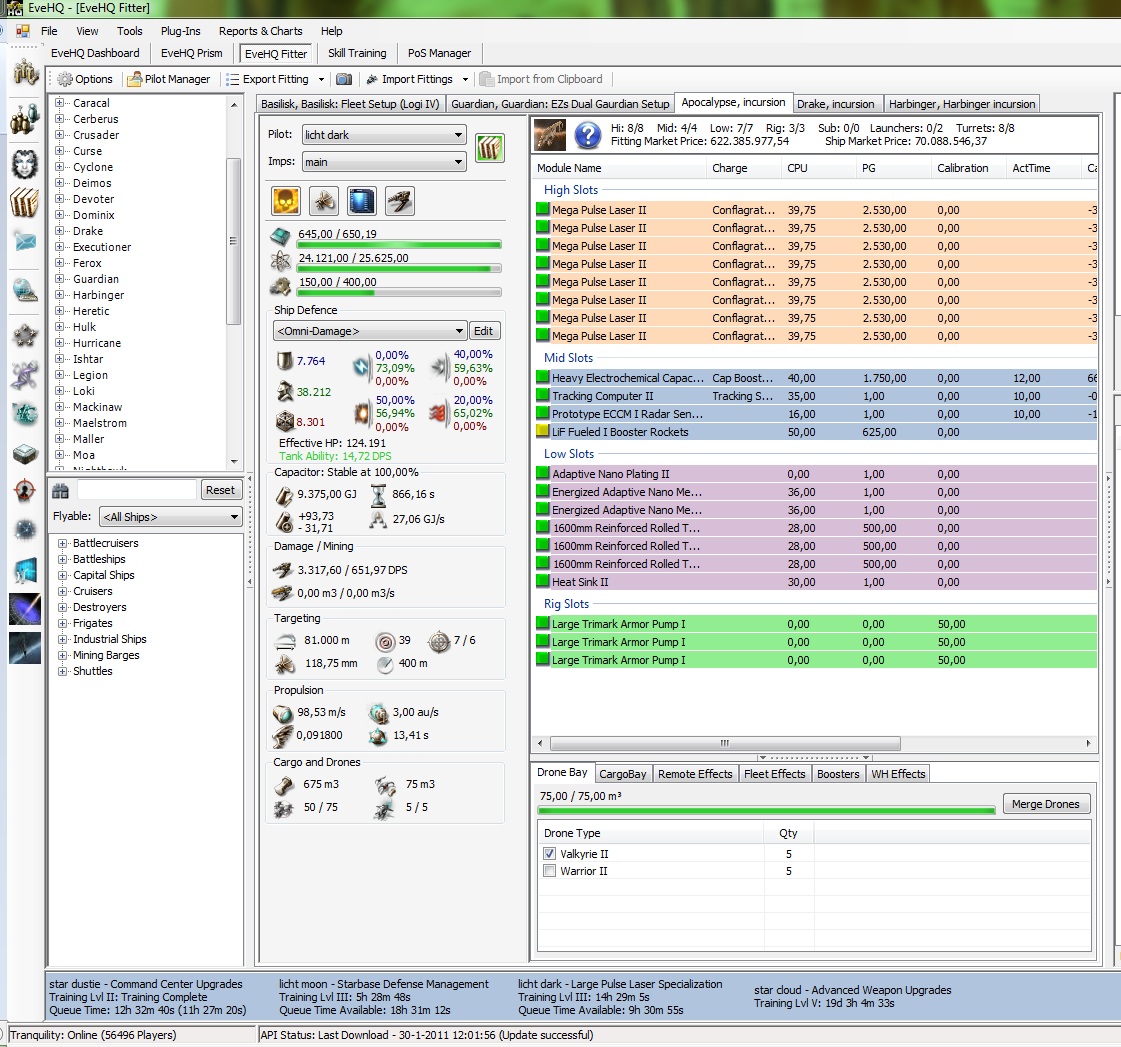Click the Pilot Manager button

[169, 79]
